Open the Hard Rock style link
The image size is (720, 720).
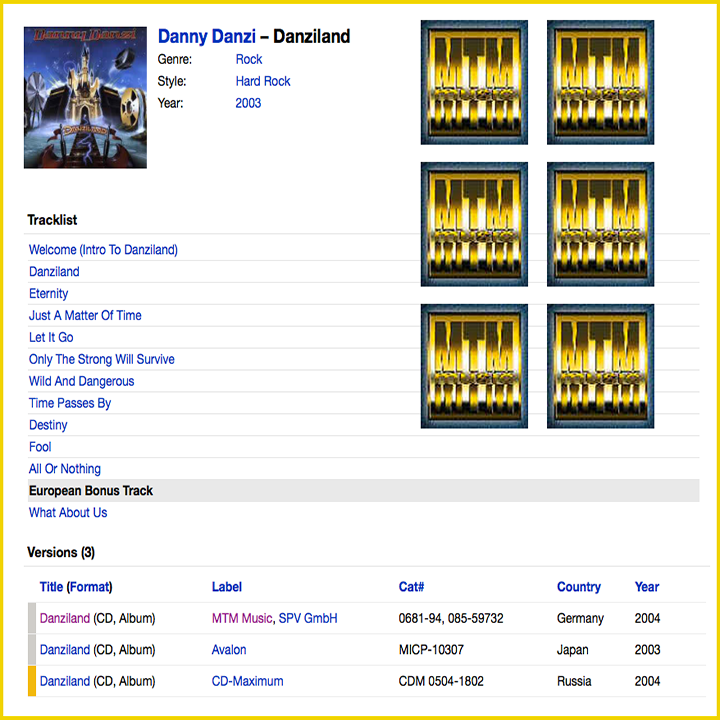[x=263, y=81]
